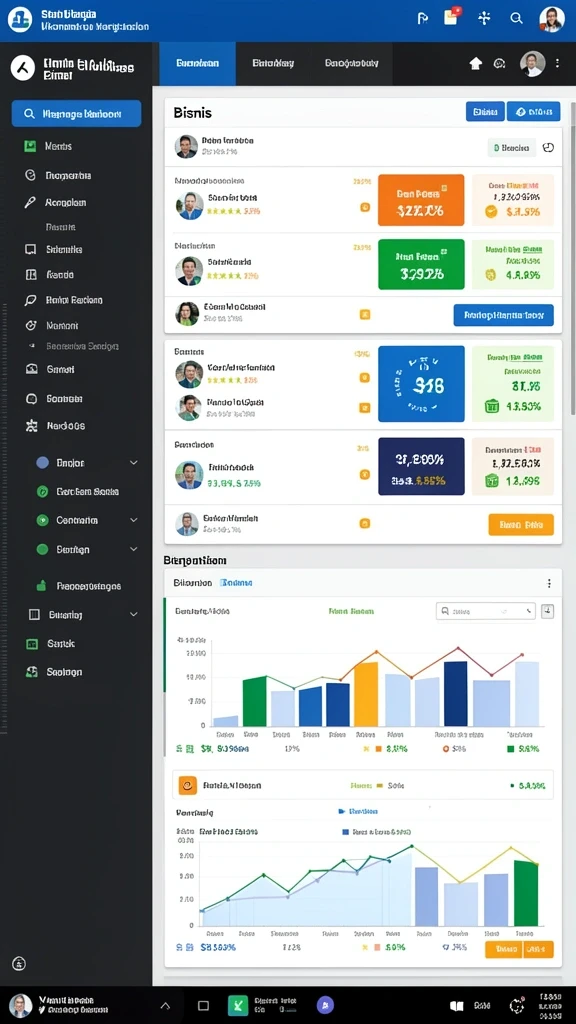The height and width of the screenshot is (1024, 576).
Task: Open the kebab menu in the dark header bar
Action: pyautogui.click(x=557, y=63)
